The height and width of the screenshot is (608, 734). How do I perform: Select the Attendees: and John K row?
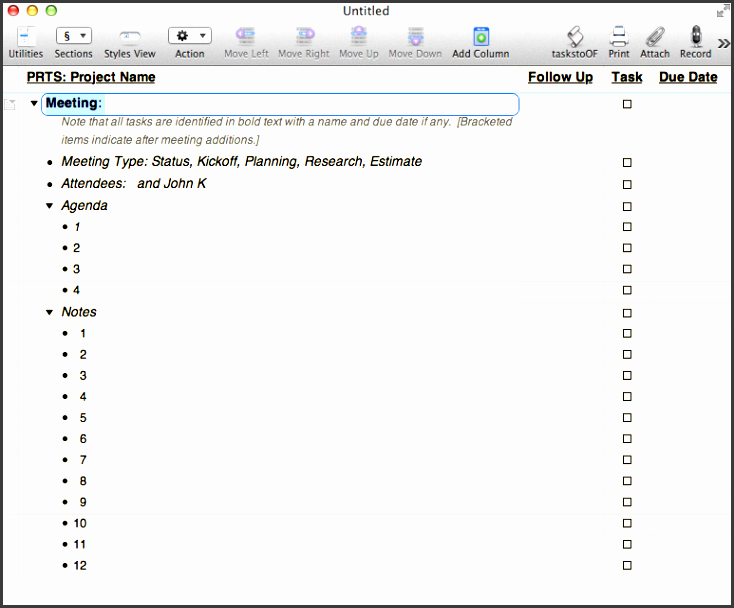click(133, 183)
